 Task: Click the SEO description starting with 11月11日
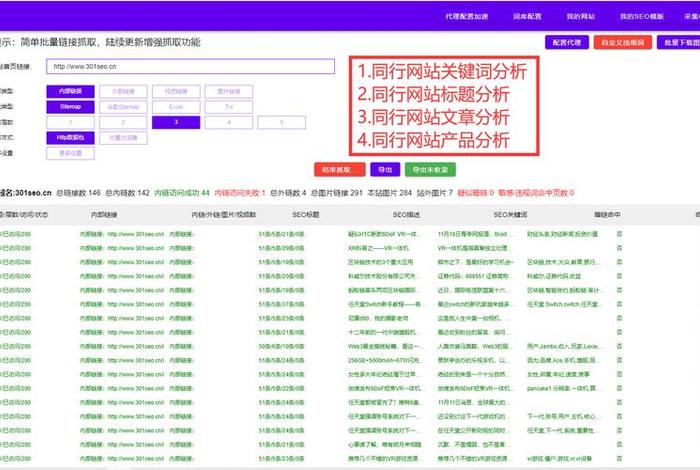point(472,402)
